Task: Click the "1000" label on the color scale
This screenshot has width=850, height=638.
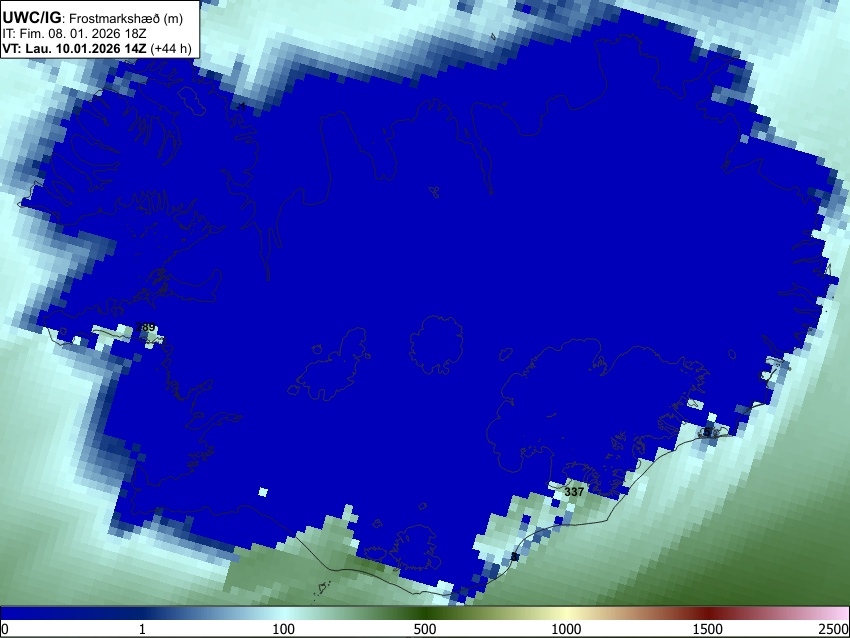Action: (566, 629)
